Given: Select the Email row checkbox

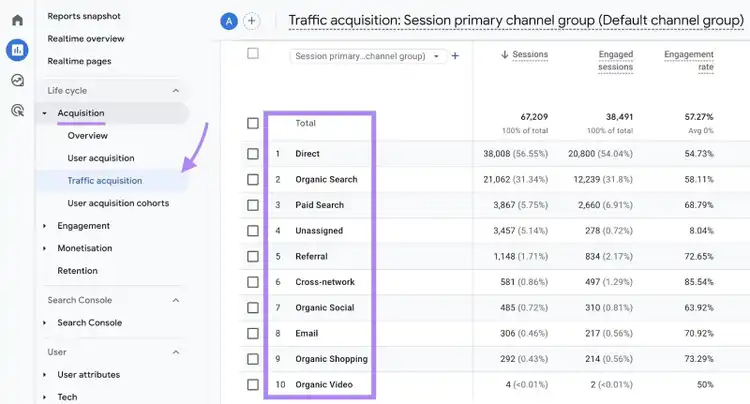Looking at the screenshot, I should (x=253, y=333).
